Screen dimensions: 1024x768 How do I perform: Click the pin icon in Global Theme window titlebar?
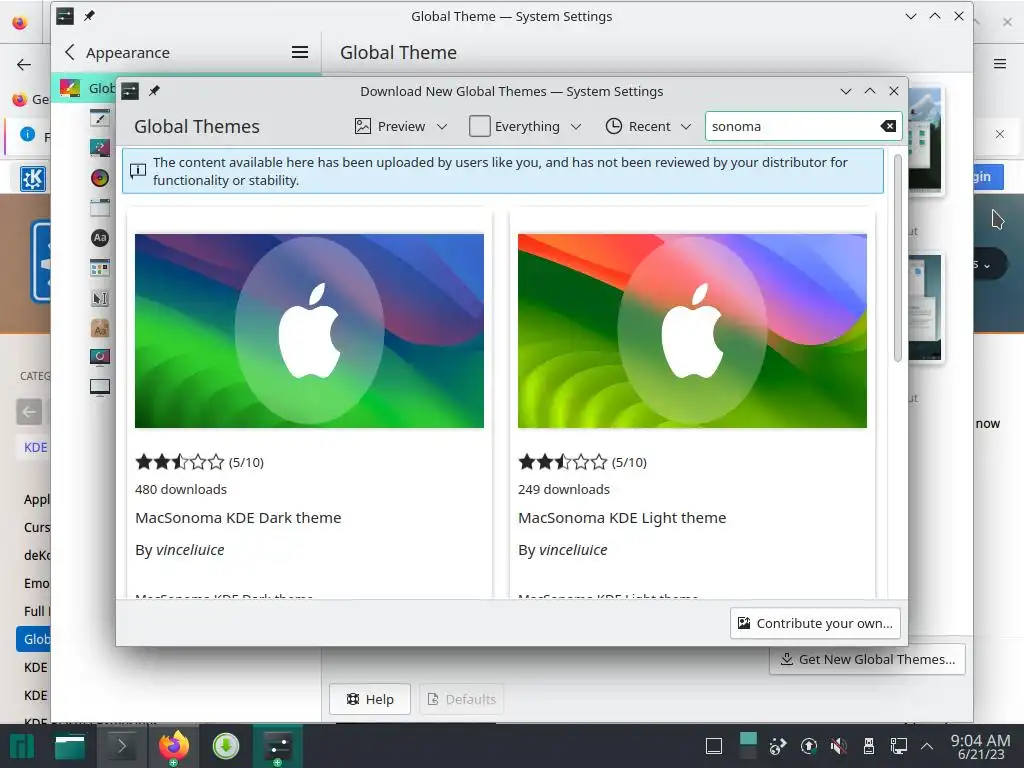coord(89,16)
